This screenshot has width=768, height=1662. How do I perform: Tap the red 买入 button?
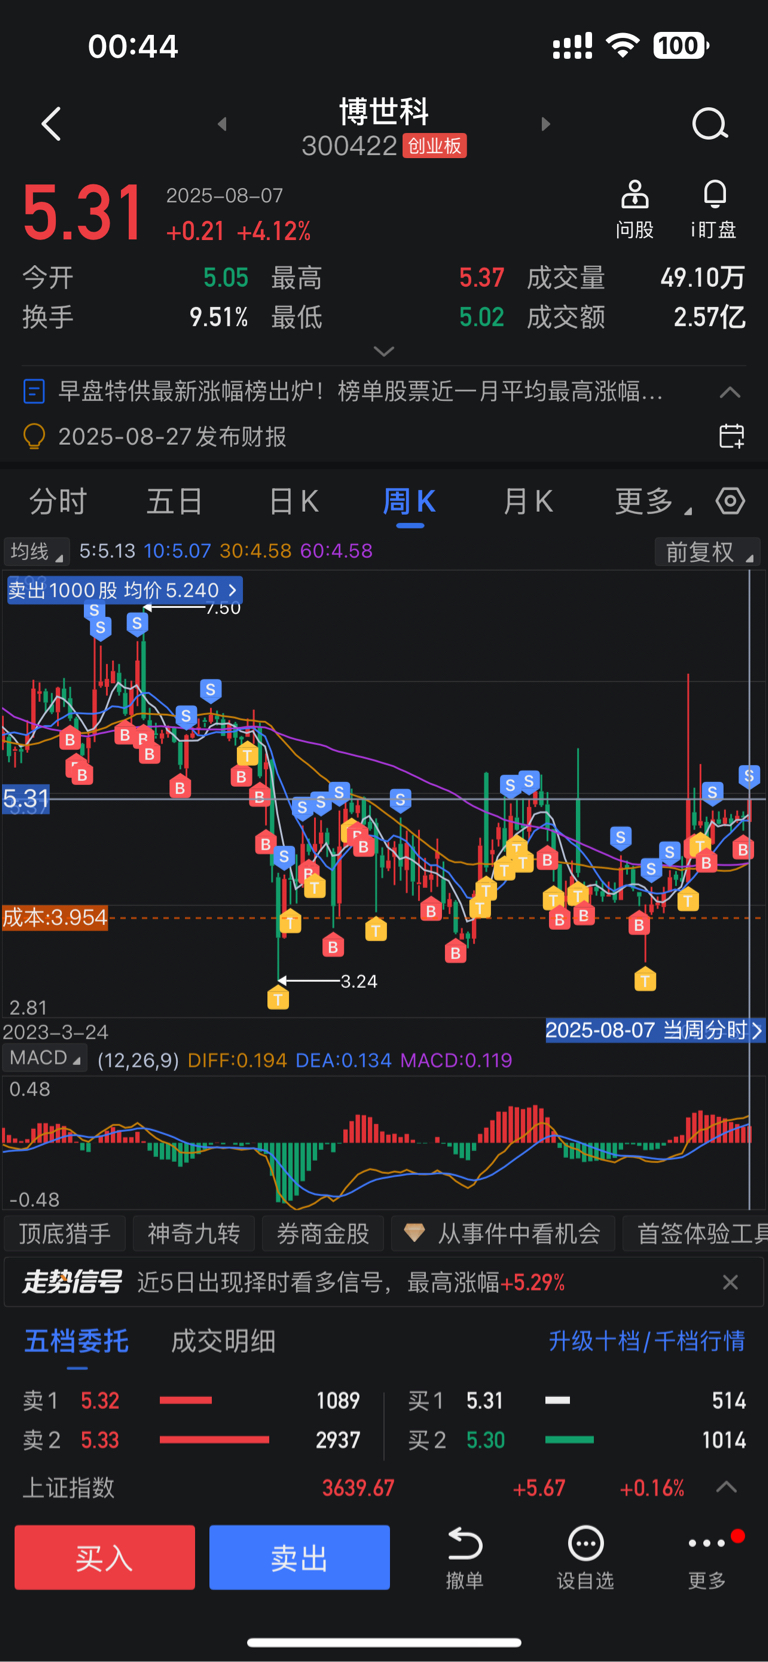[104, 1558]
